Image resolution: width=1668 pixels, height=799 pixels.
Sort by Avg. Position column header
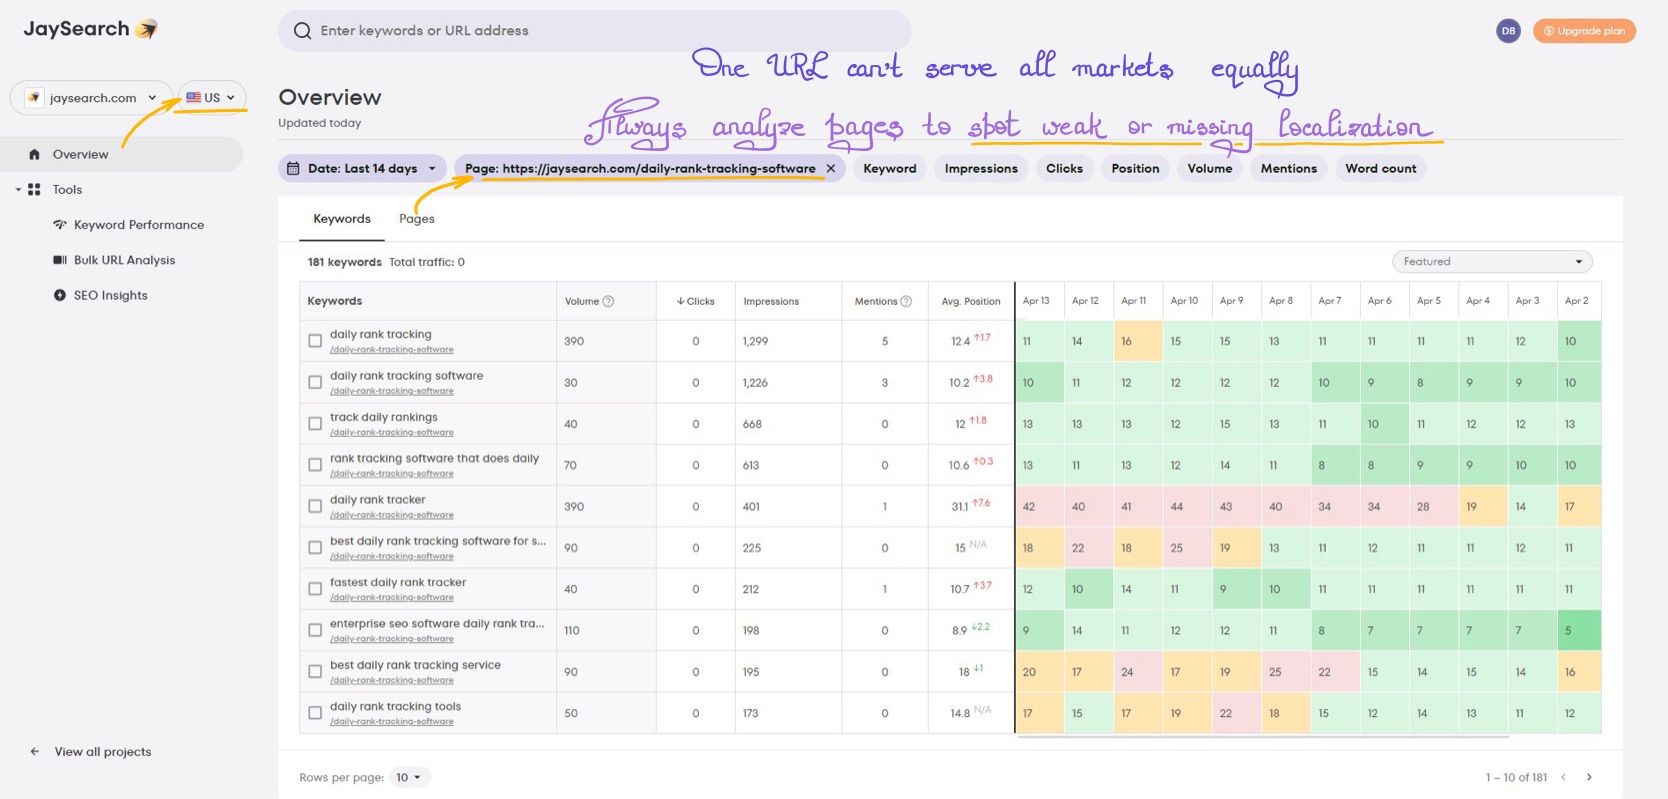click(x=970, y=301)
